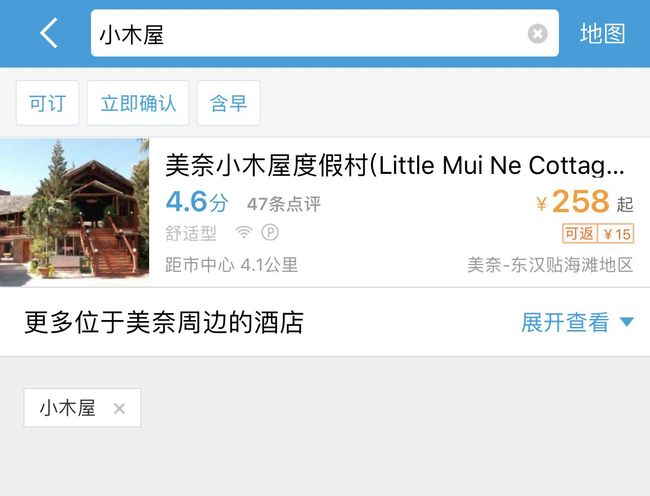Click the blue dropdown triangle next to 展开查看
650x496 pixels.
click(626, 322)
